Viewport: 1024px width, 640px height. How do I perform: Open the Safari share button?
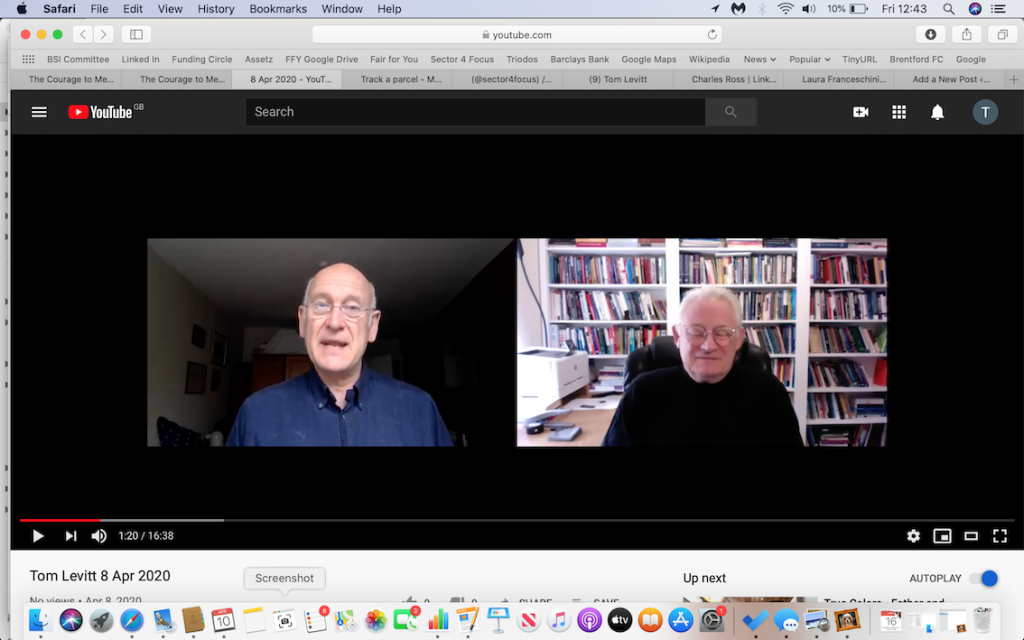[x=967, y=35]
